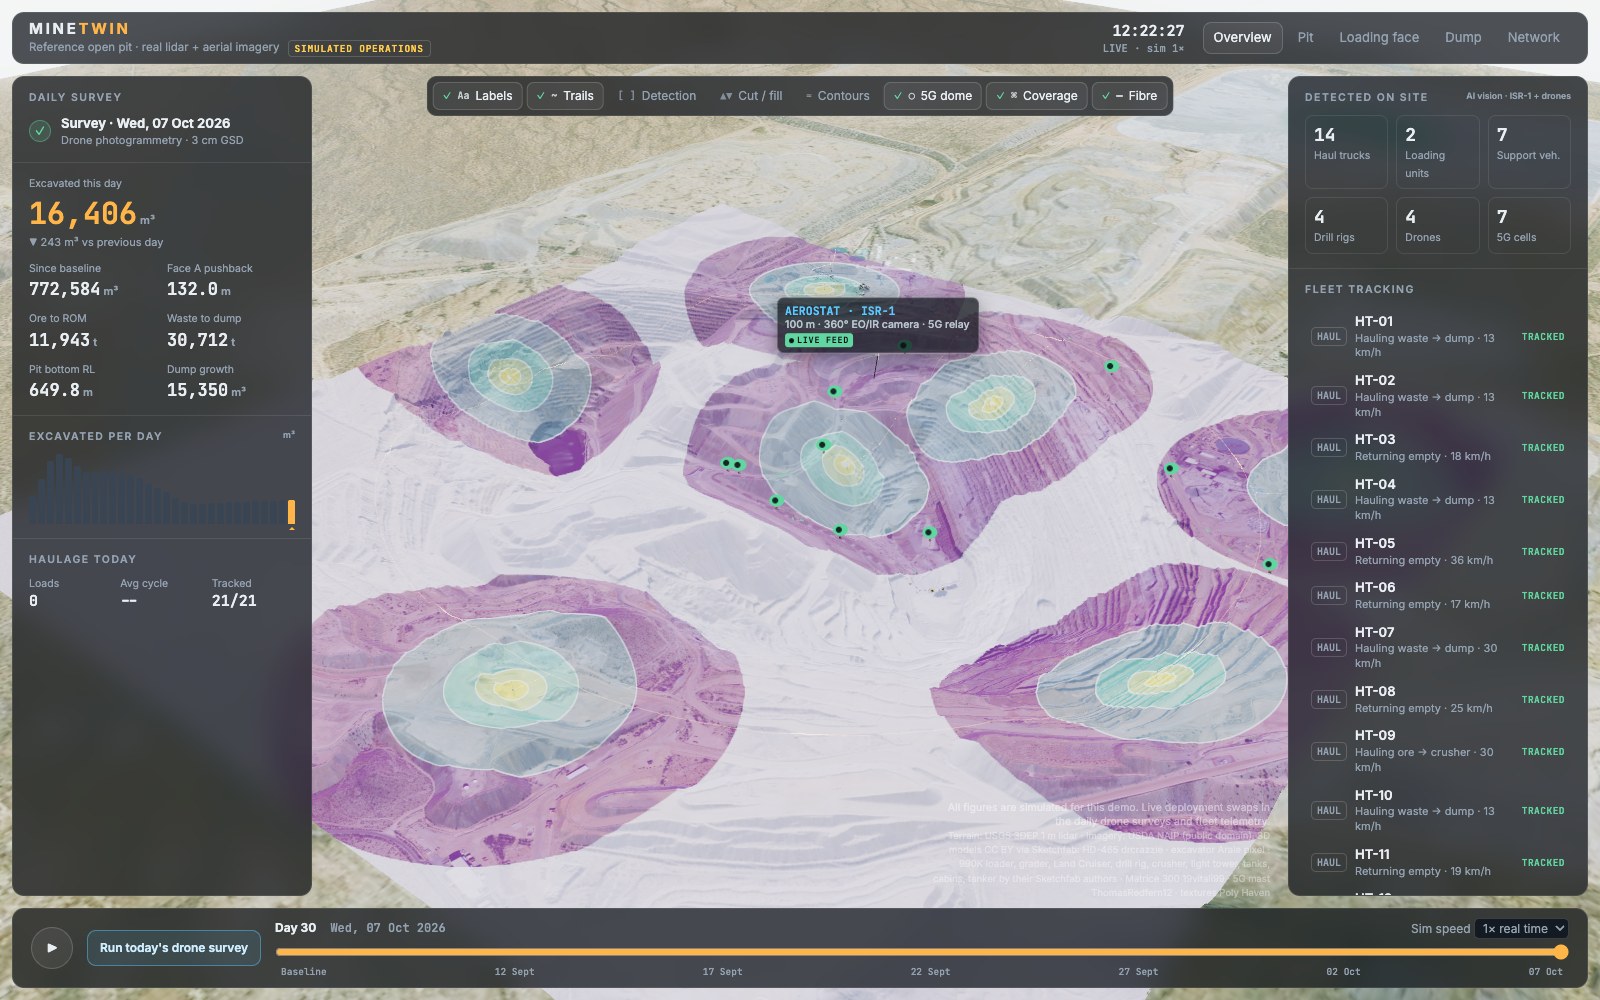This screenshot has height=1000, width=1600.
Task: Click the timeline slider handle at 07 Oct
Action: point(1561,953)
